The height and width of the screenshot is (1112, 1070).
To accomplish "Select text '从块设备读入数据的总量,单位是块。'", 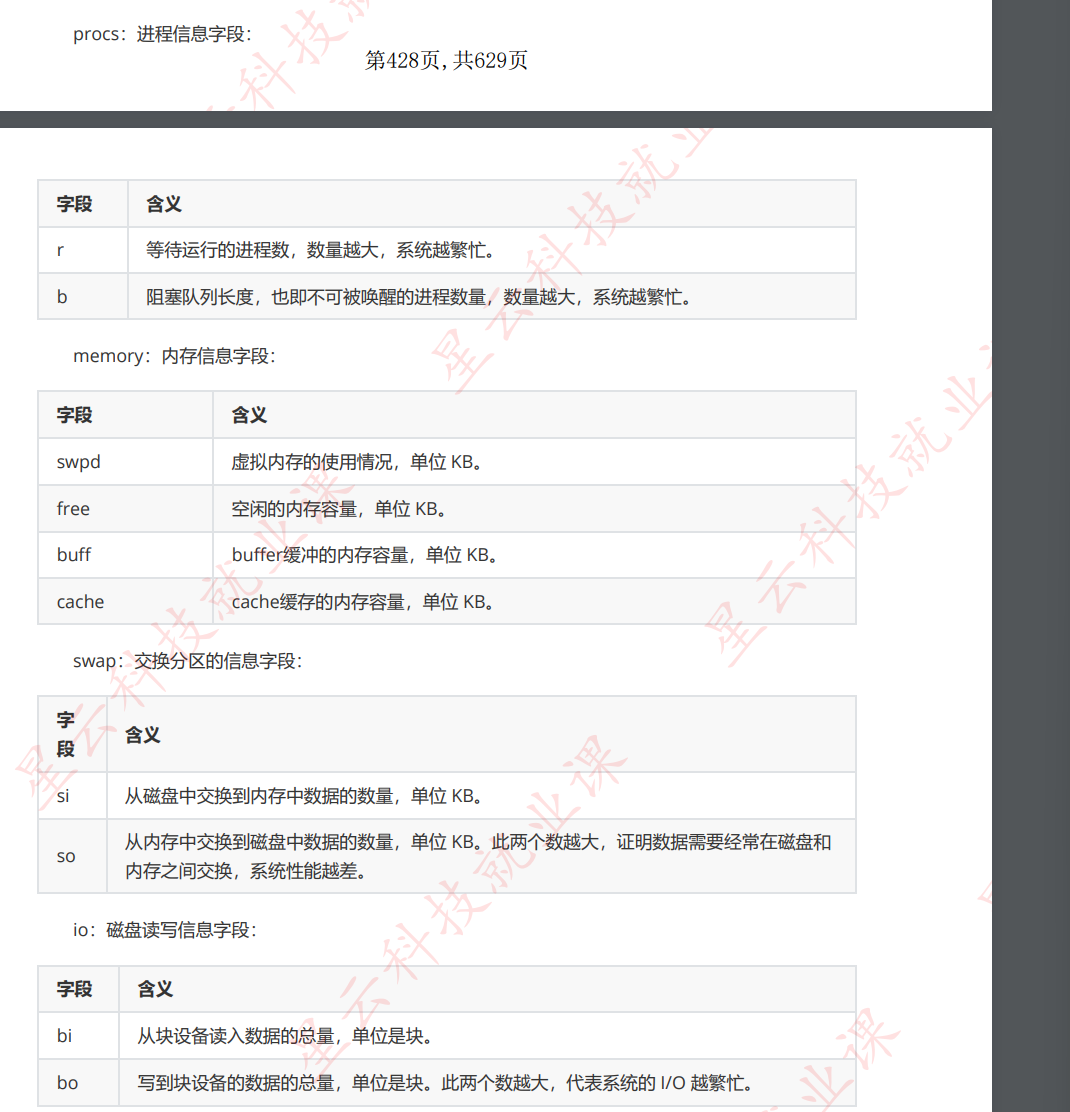I will pos(285,1037).
